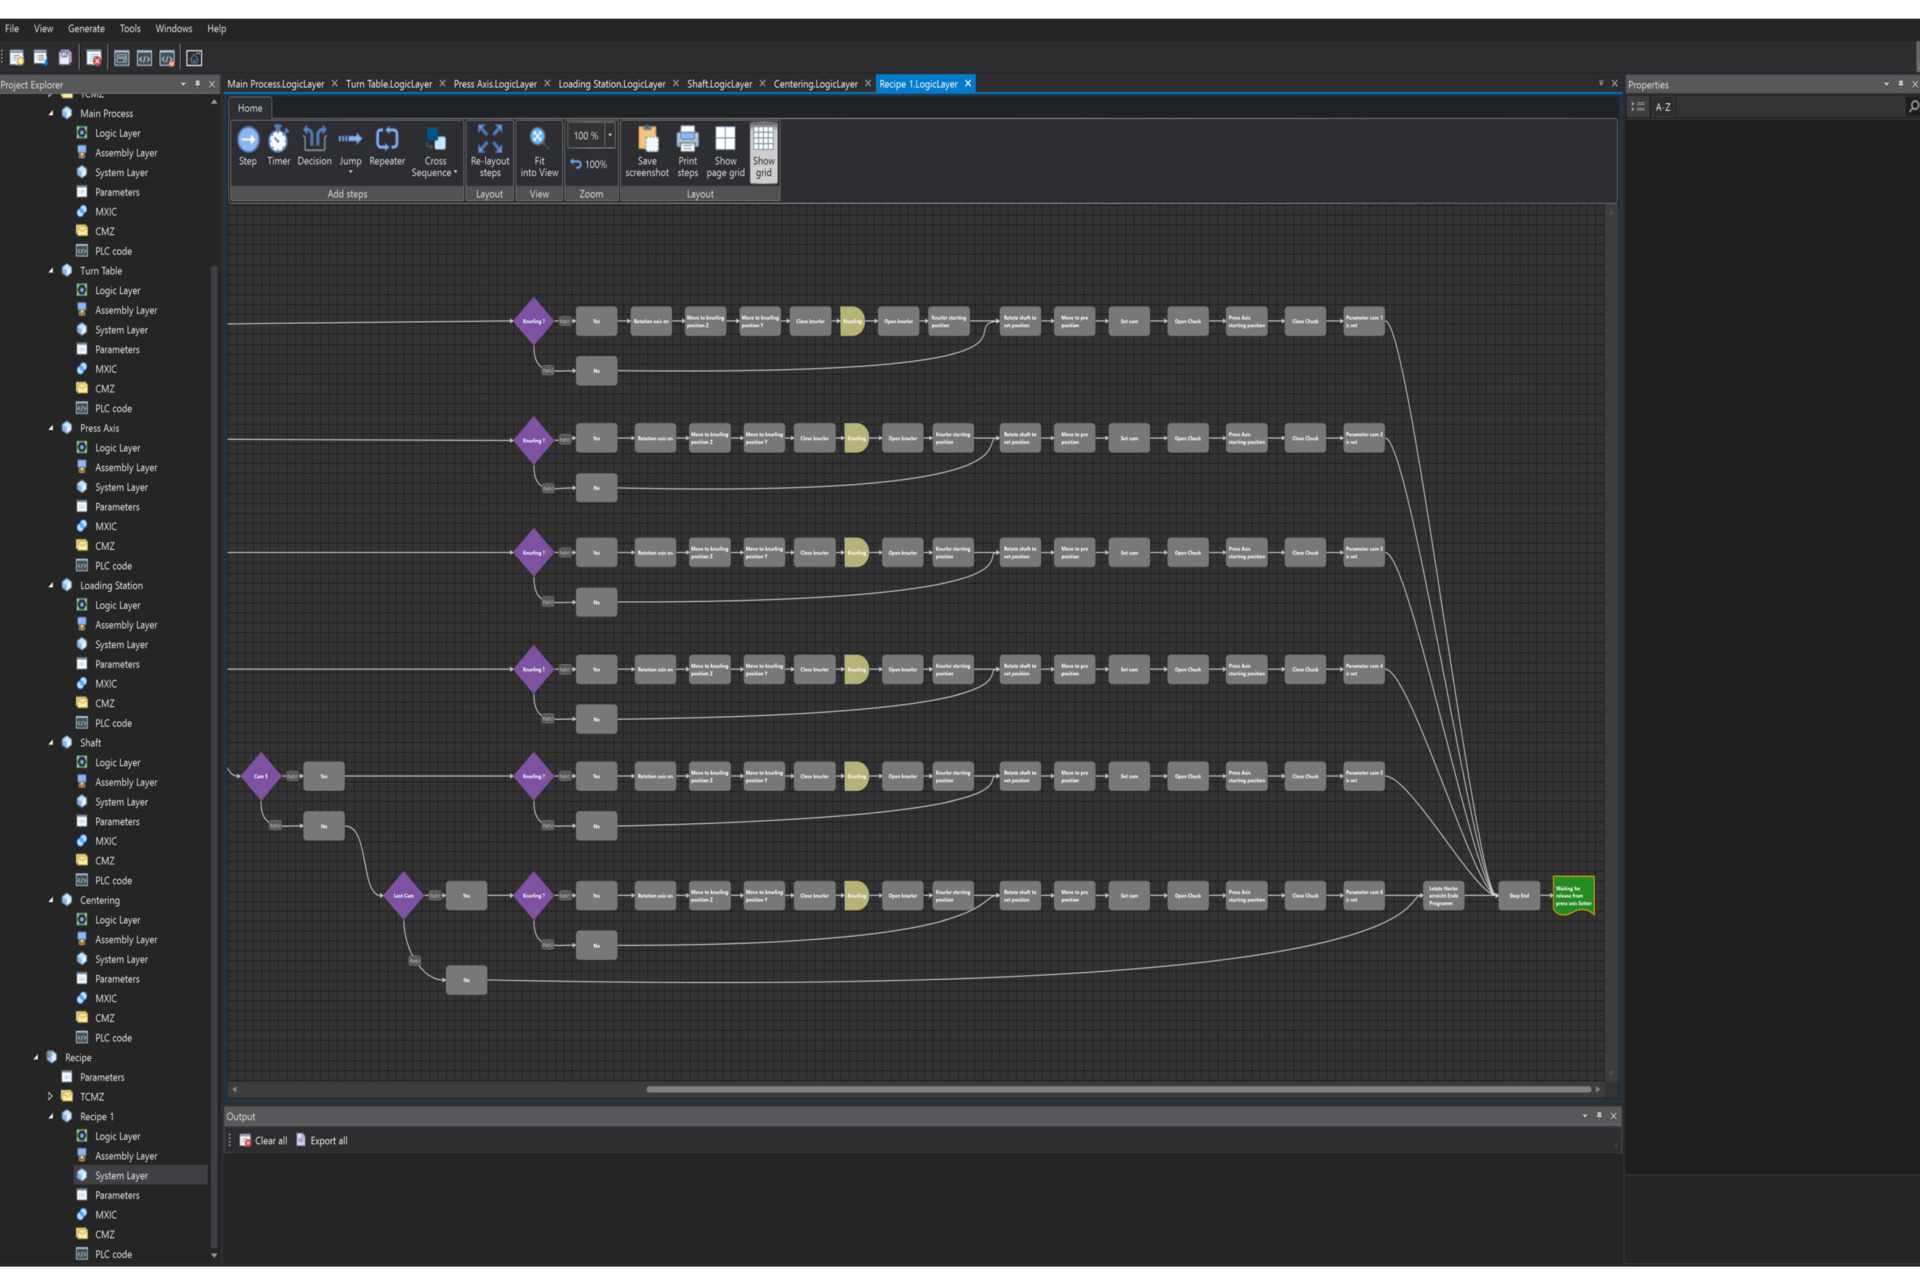
Task: Open the File menu
Action: click(x=12, y=29)
